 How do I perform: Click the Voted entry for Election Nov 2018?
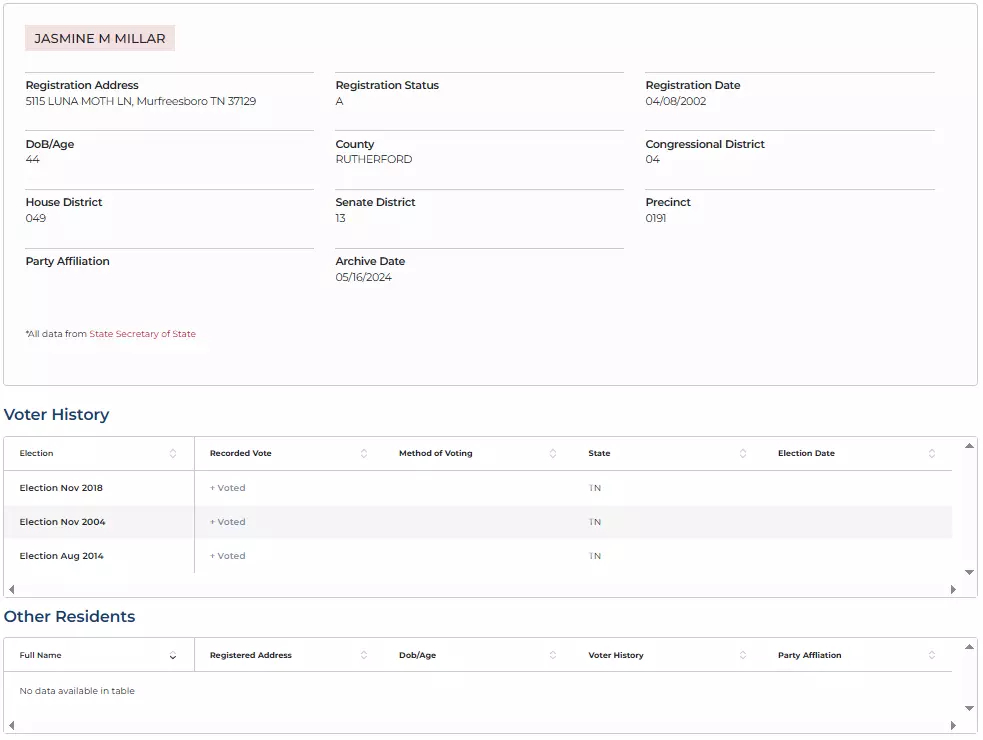pyautogui.click(x=228, y=488)
